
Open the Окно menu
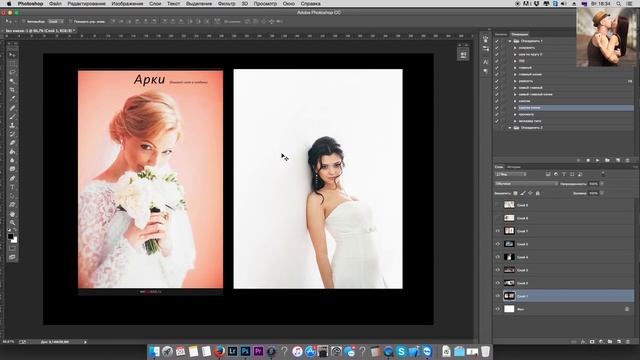(x=289, y=3)
